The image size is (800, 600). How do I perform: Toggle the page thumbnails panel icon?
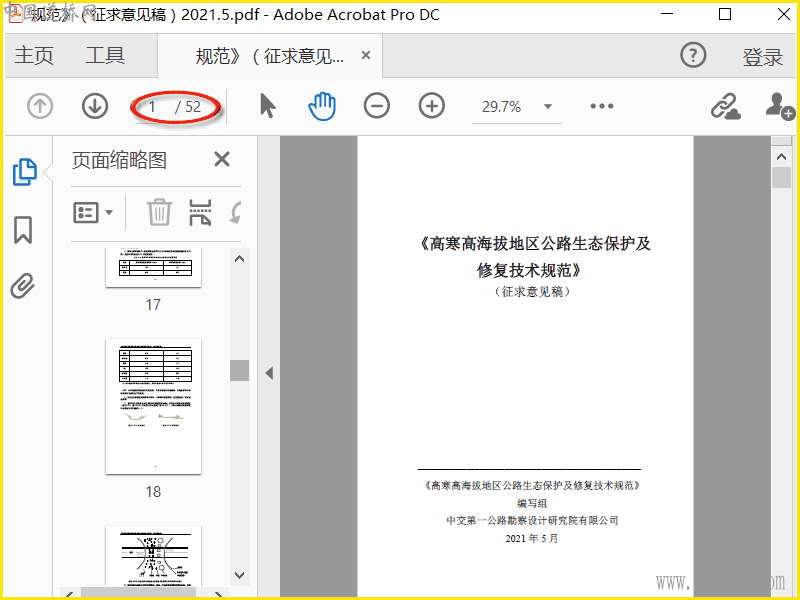(24, 171)
